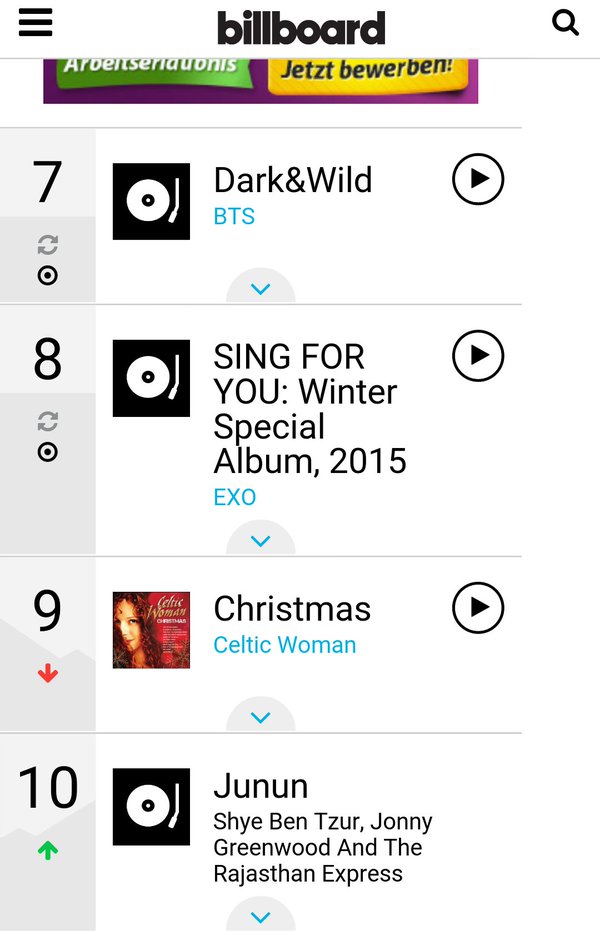Play Celtic Woman Christmas album
This screenshot has height=931, width=600.
click(x=478, y=607)
